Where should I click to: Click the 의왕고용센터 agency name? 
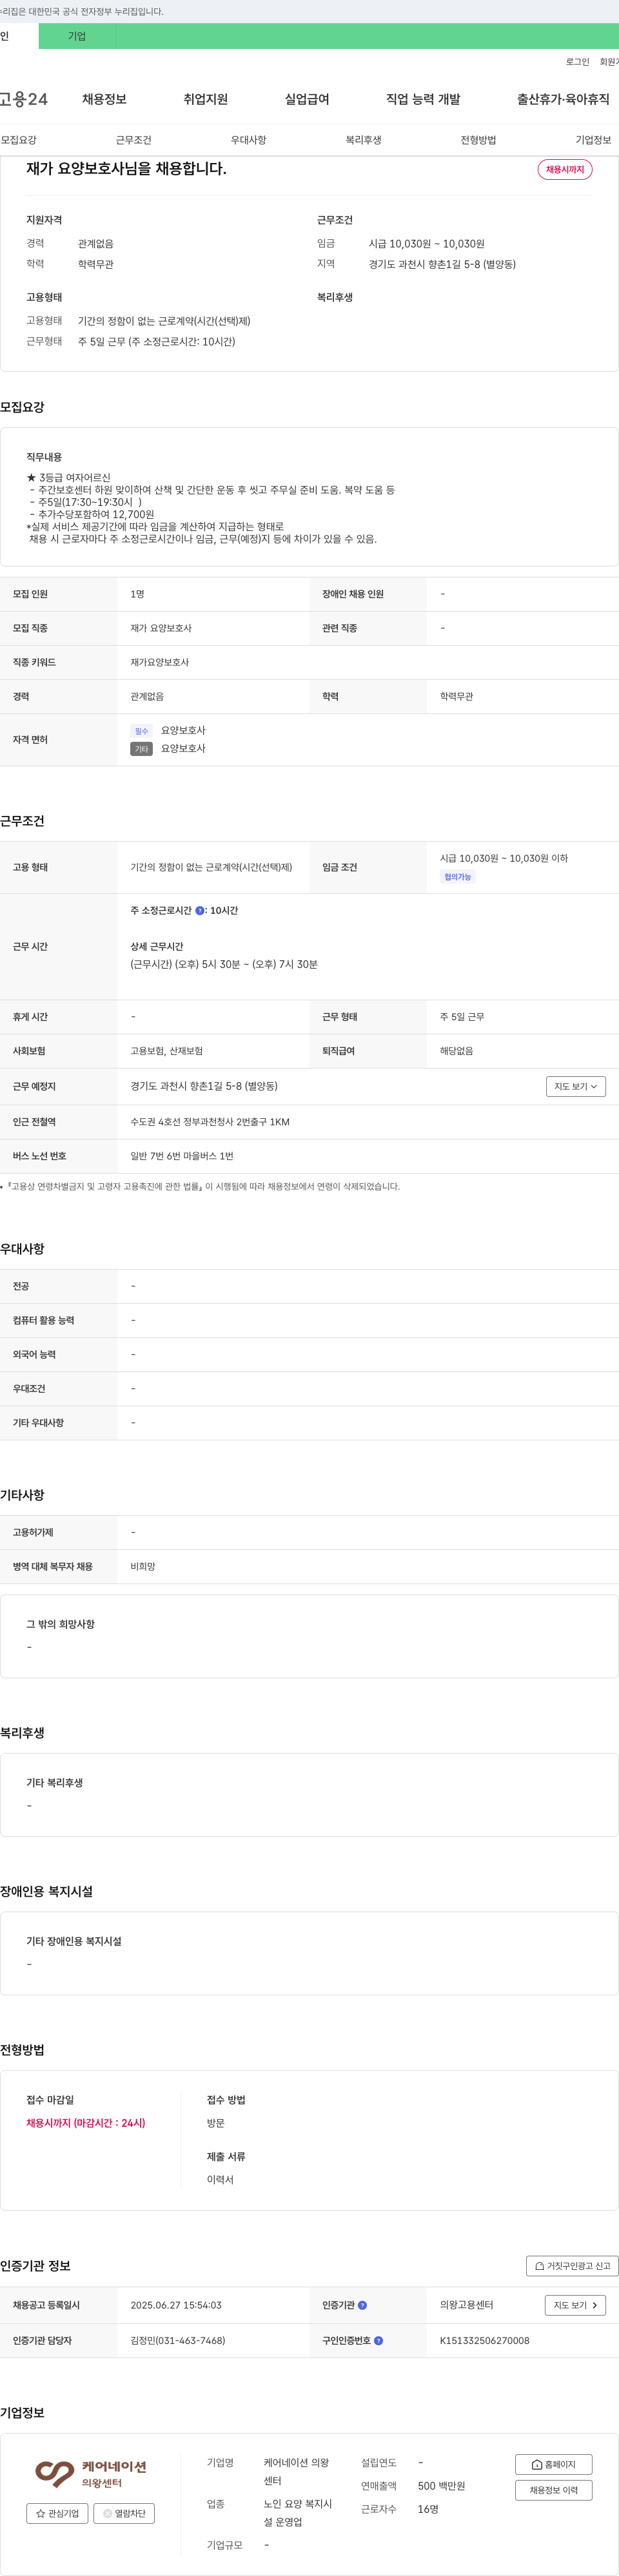[x=467, y=2305]
